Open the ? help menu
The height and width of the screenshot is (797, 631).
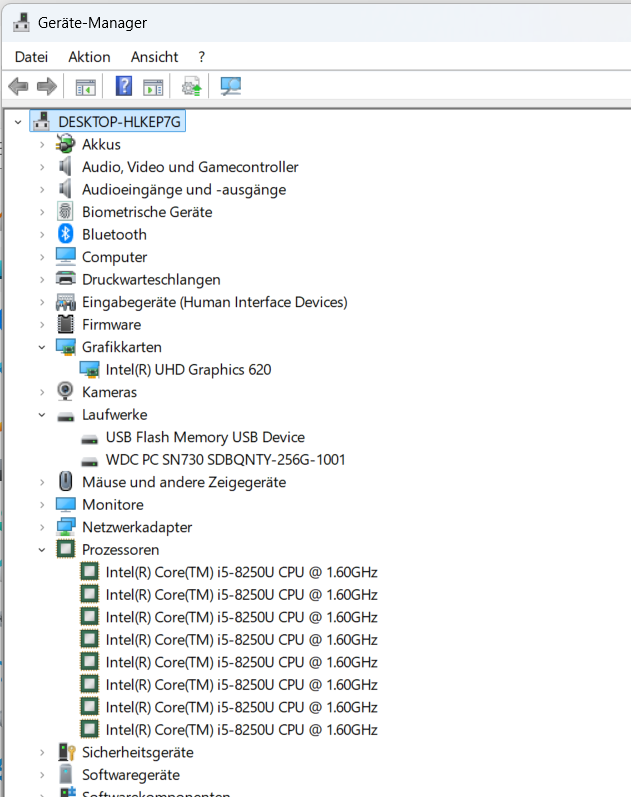pos(201,56)
